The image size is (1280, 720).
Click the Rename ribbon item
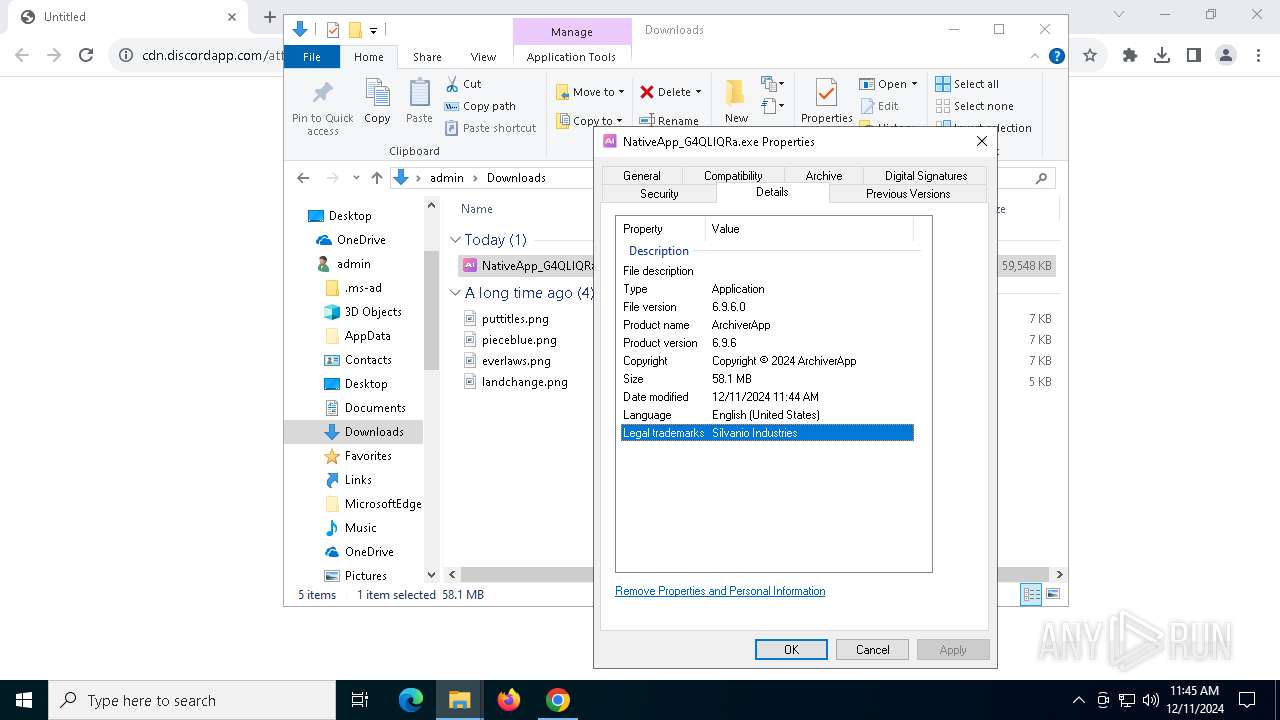(669, 121)
